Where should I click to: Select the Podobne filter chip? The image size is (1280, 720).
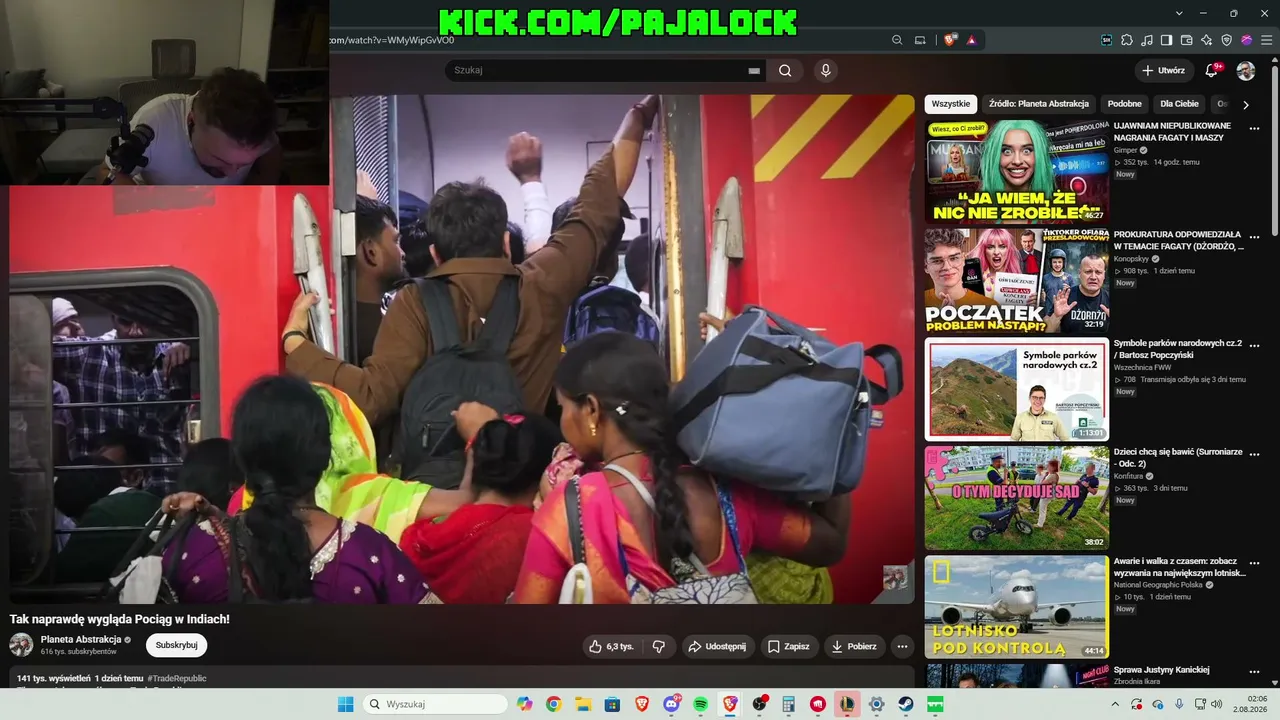(x=1124, y=104)
